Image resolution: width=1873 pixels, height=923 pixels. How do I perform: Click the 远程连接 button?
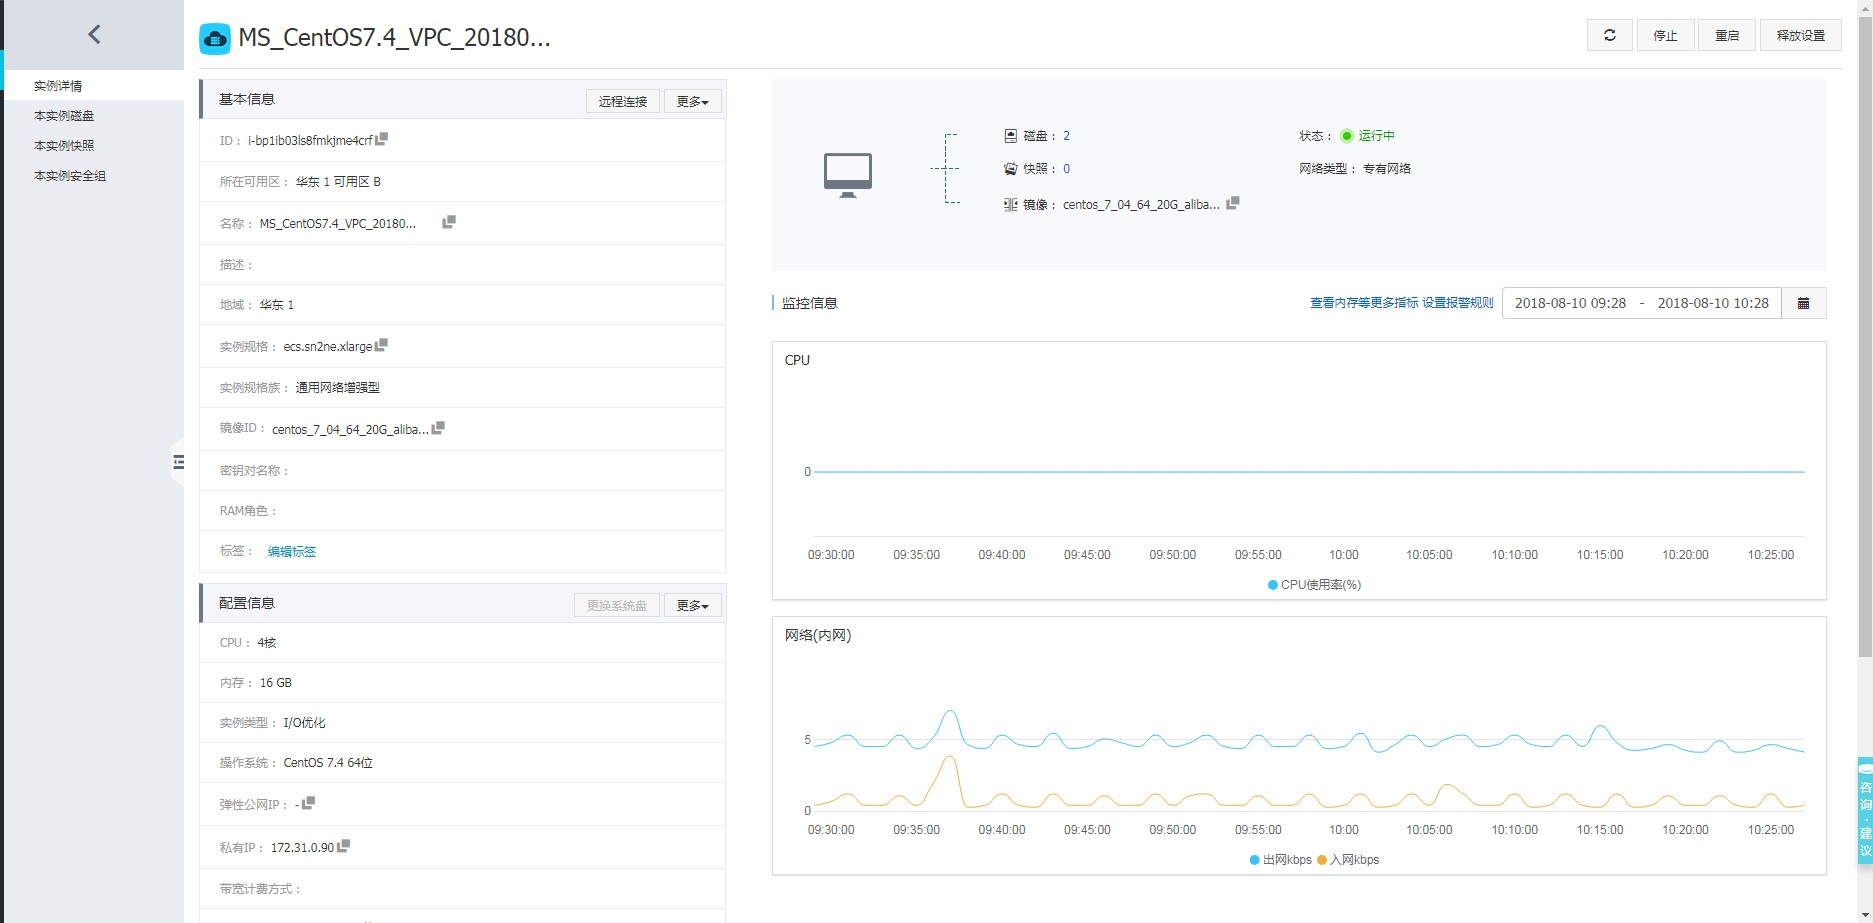pos(622,101)
